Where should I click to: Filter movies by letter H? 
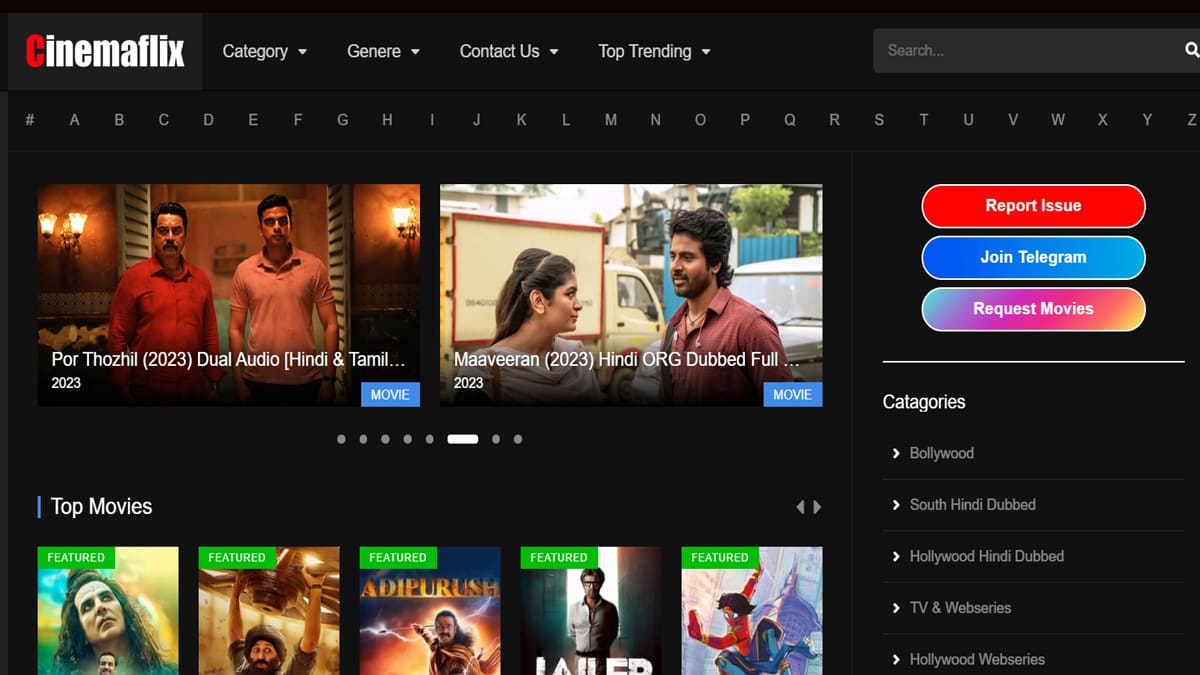387,120
